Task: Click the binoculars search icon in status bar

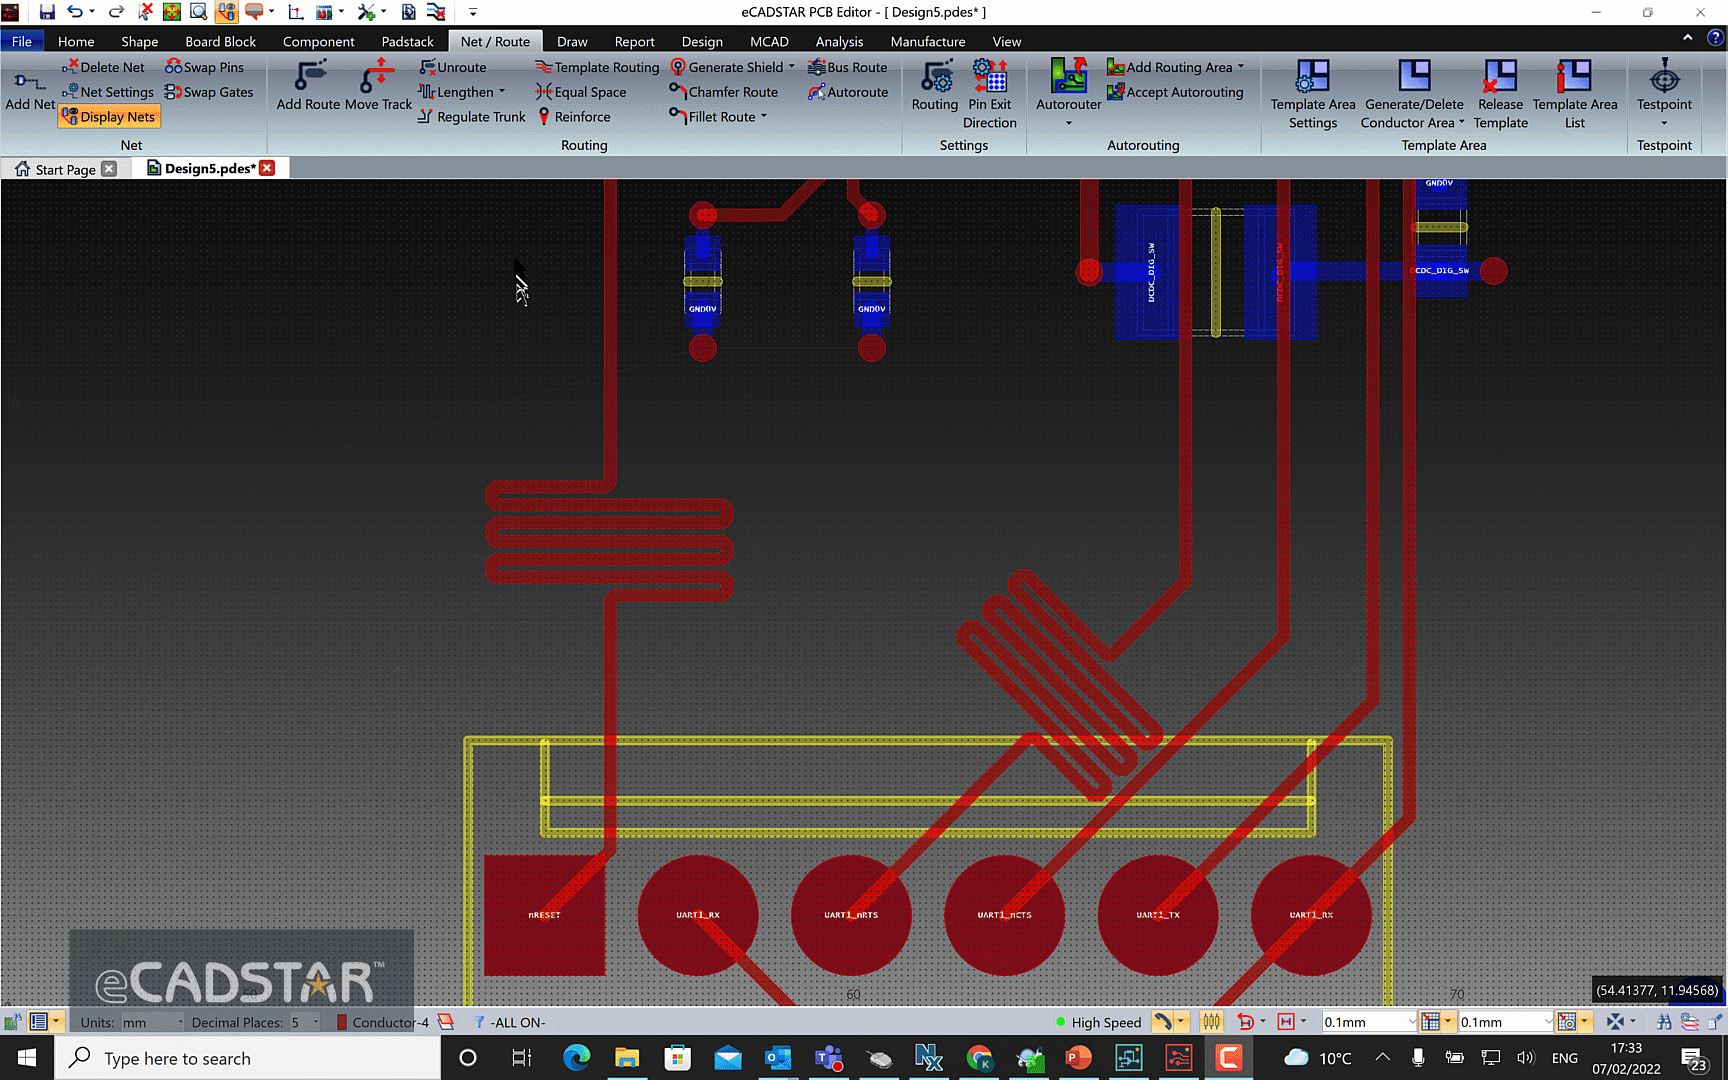Action: (1664, 1022)
